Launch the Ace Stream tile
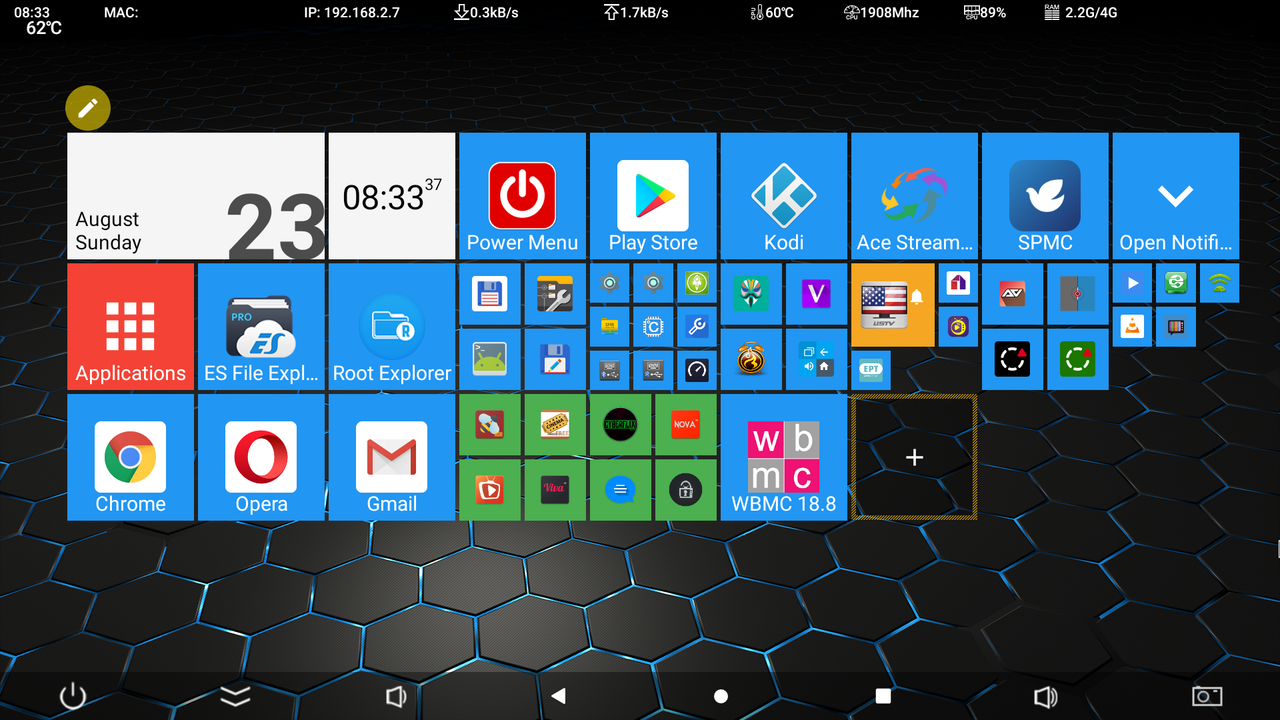Viewport: 1280px width, 720px height. (914, 196)
